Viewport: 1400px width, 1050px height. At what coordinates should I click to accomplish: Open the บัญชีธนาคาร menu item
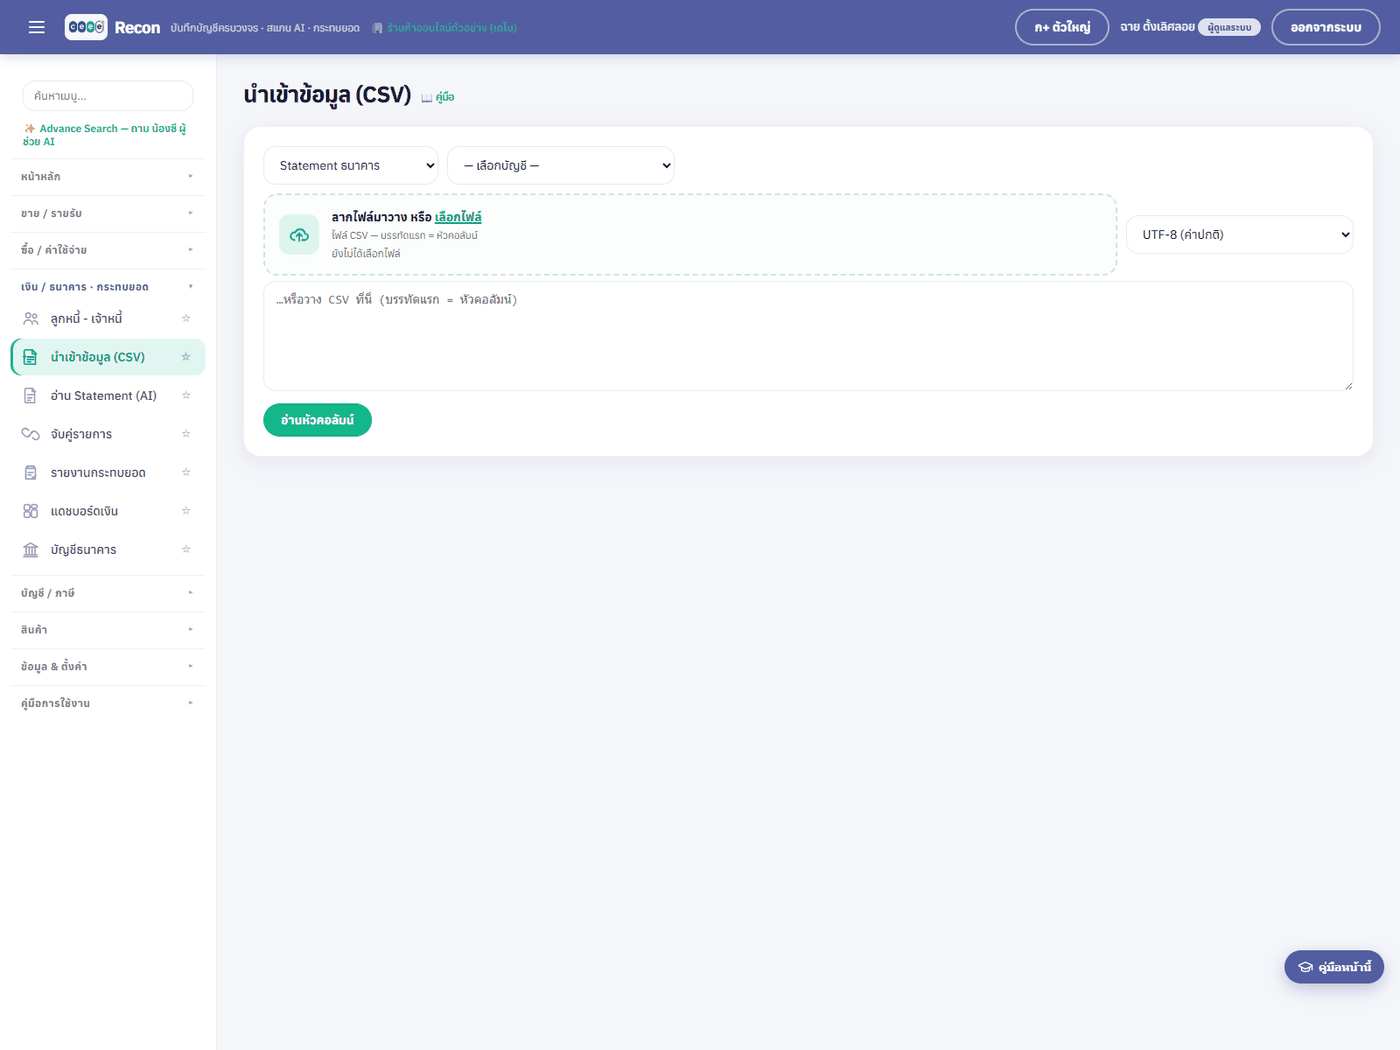click(108, 550)
